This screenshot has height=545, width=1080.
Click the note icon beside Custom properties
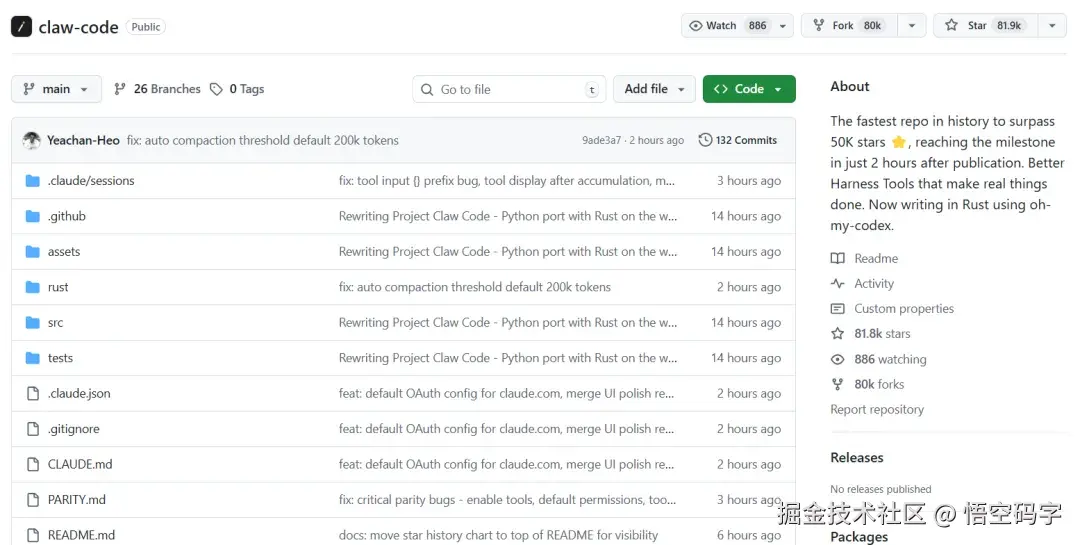pyautogui.click(x=838, y=309)
